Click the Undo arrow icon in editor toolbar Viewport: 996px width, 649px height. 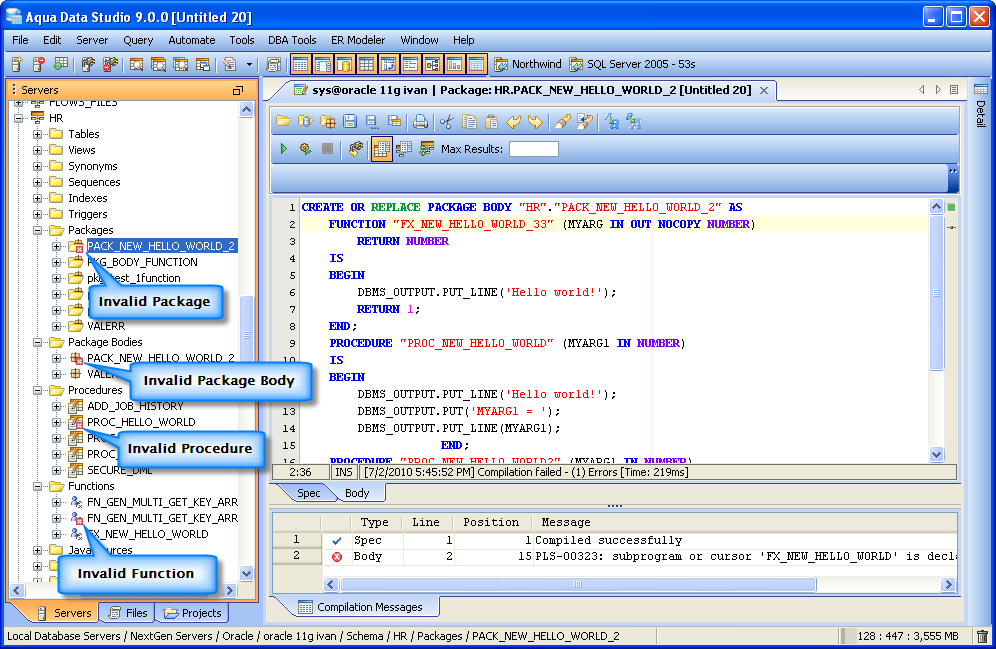[x=514, y=122]
